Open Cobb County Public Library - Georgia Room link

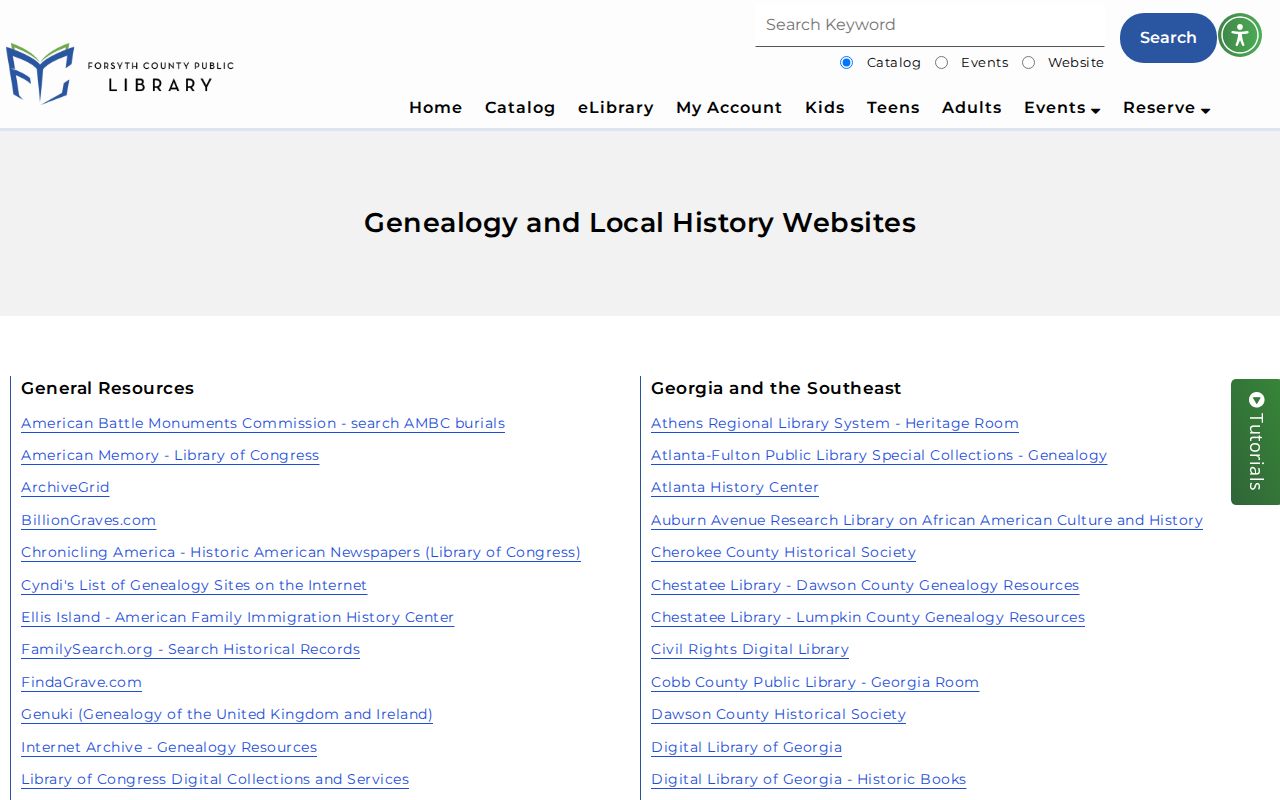pos(815,682)
